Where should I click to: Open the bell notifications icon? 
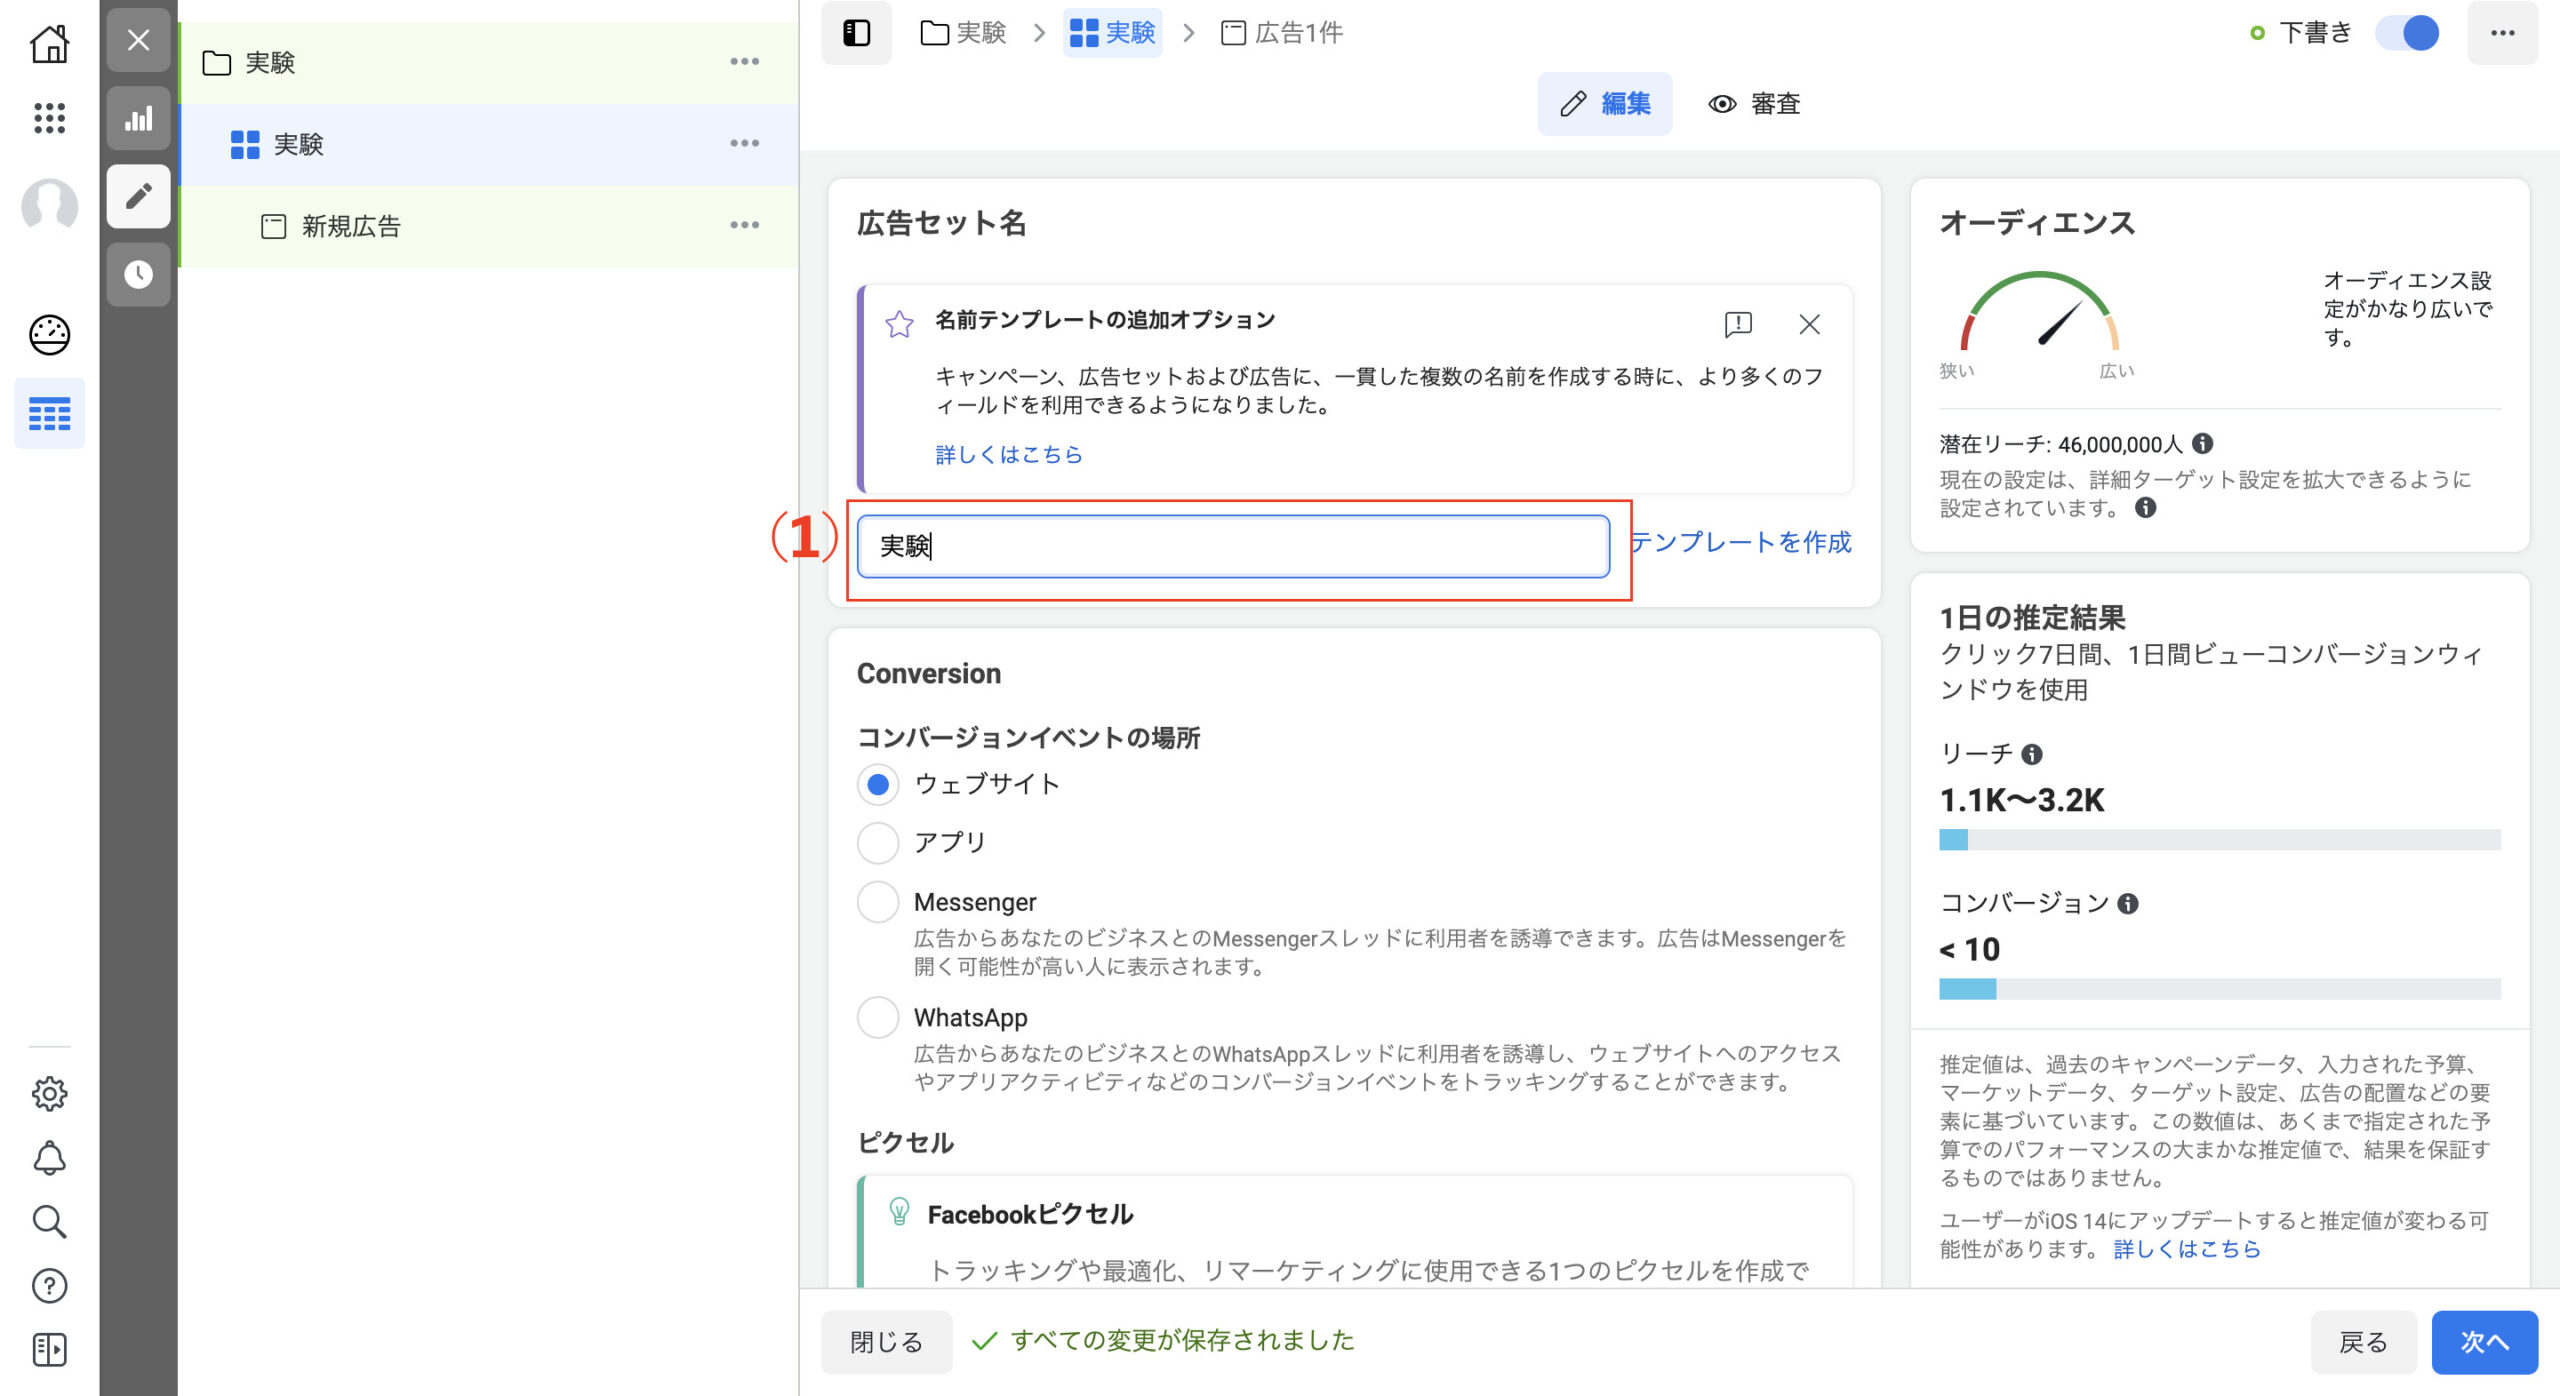tap(49, 1158)
